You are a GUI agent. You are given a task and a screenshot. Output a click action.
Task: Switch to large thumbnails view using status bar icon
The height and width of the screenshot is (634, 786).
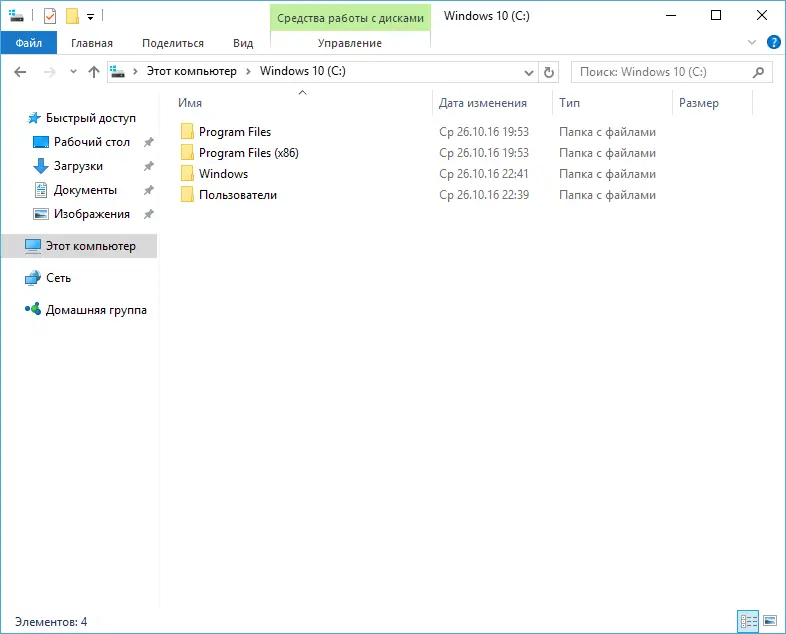coord(770,621)
